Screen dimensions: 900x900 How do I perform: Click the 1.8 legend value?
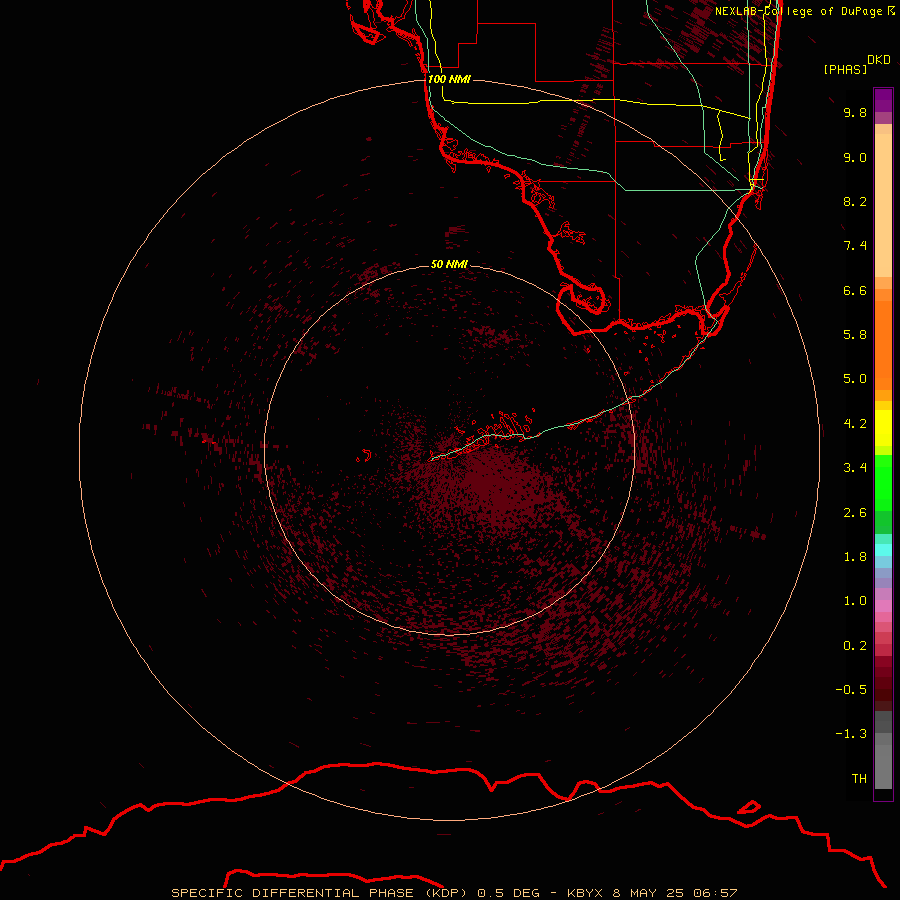tap(855, 557)
